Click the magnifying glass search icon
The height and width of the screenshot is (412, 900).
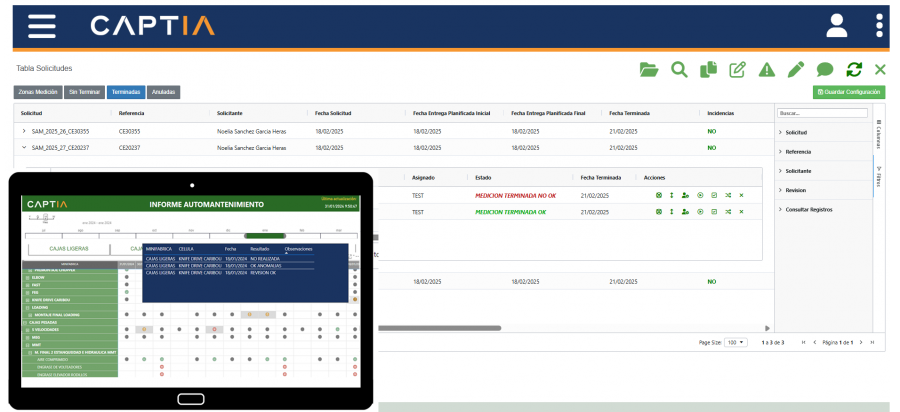[x=679, y=70]
